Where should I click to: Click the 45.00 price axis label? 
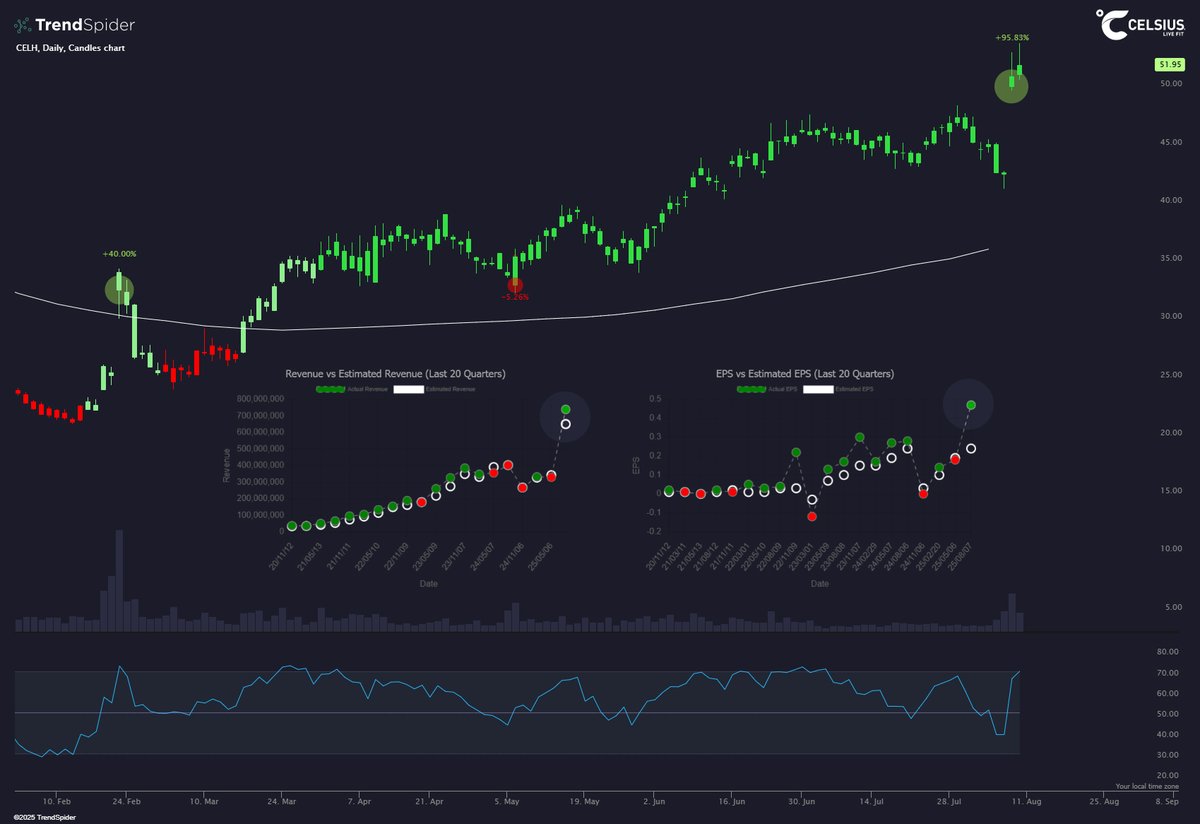tap(1170, 141)
